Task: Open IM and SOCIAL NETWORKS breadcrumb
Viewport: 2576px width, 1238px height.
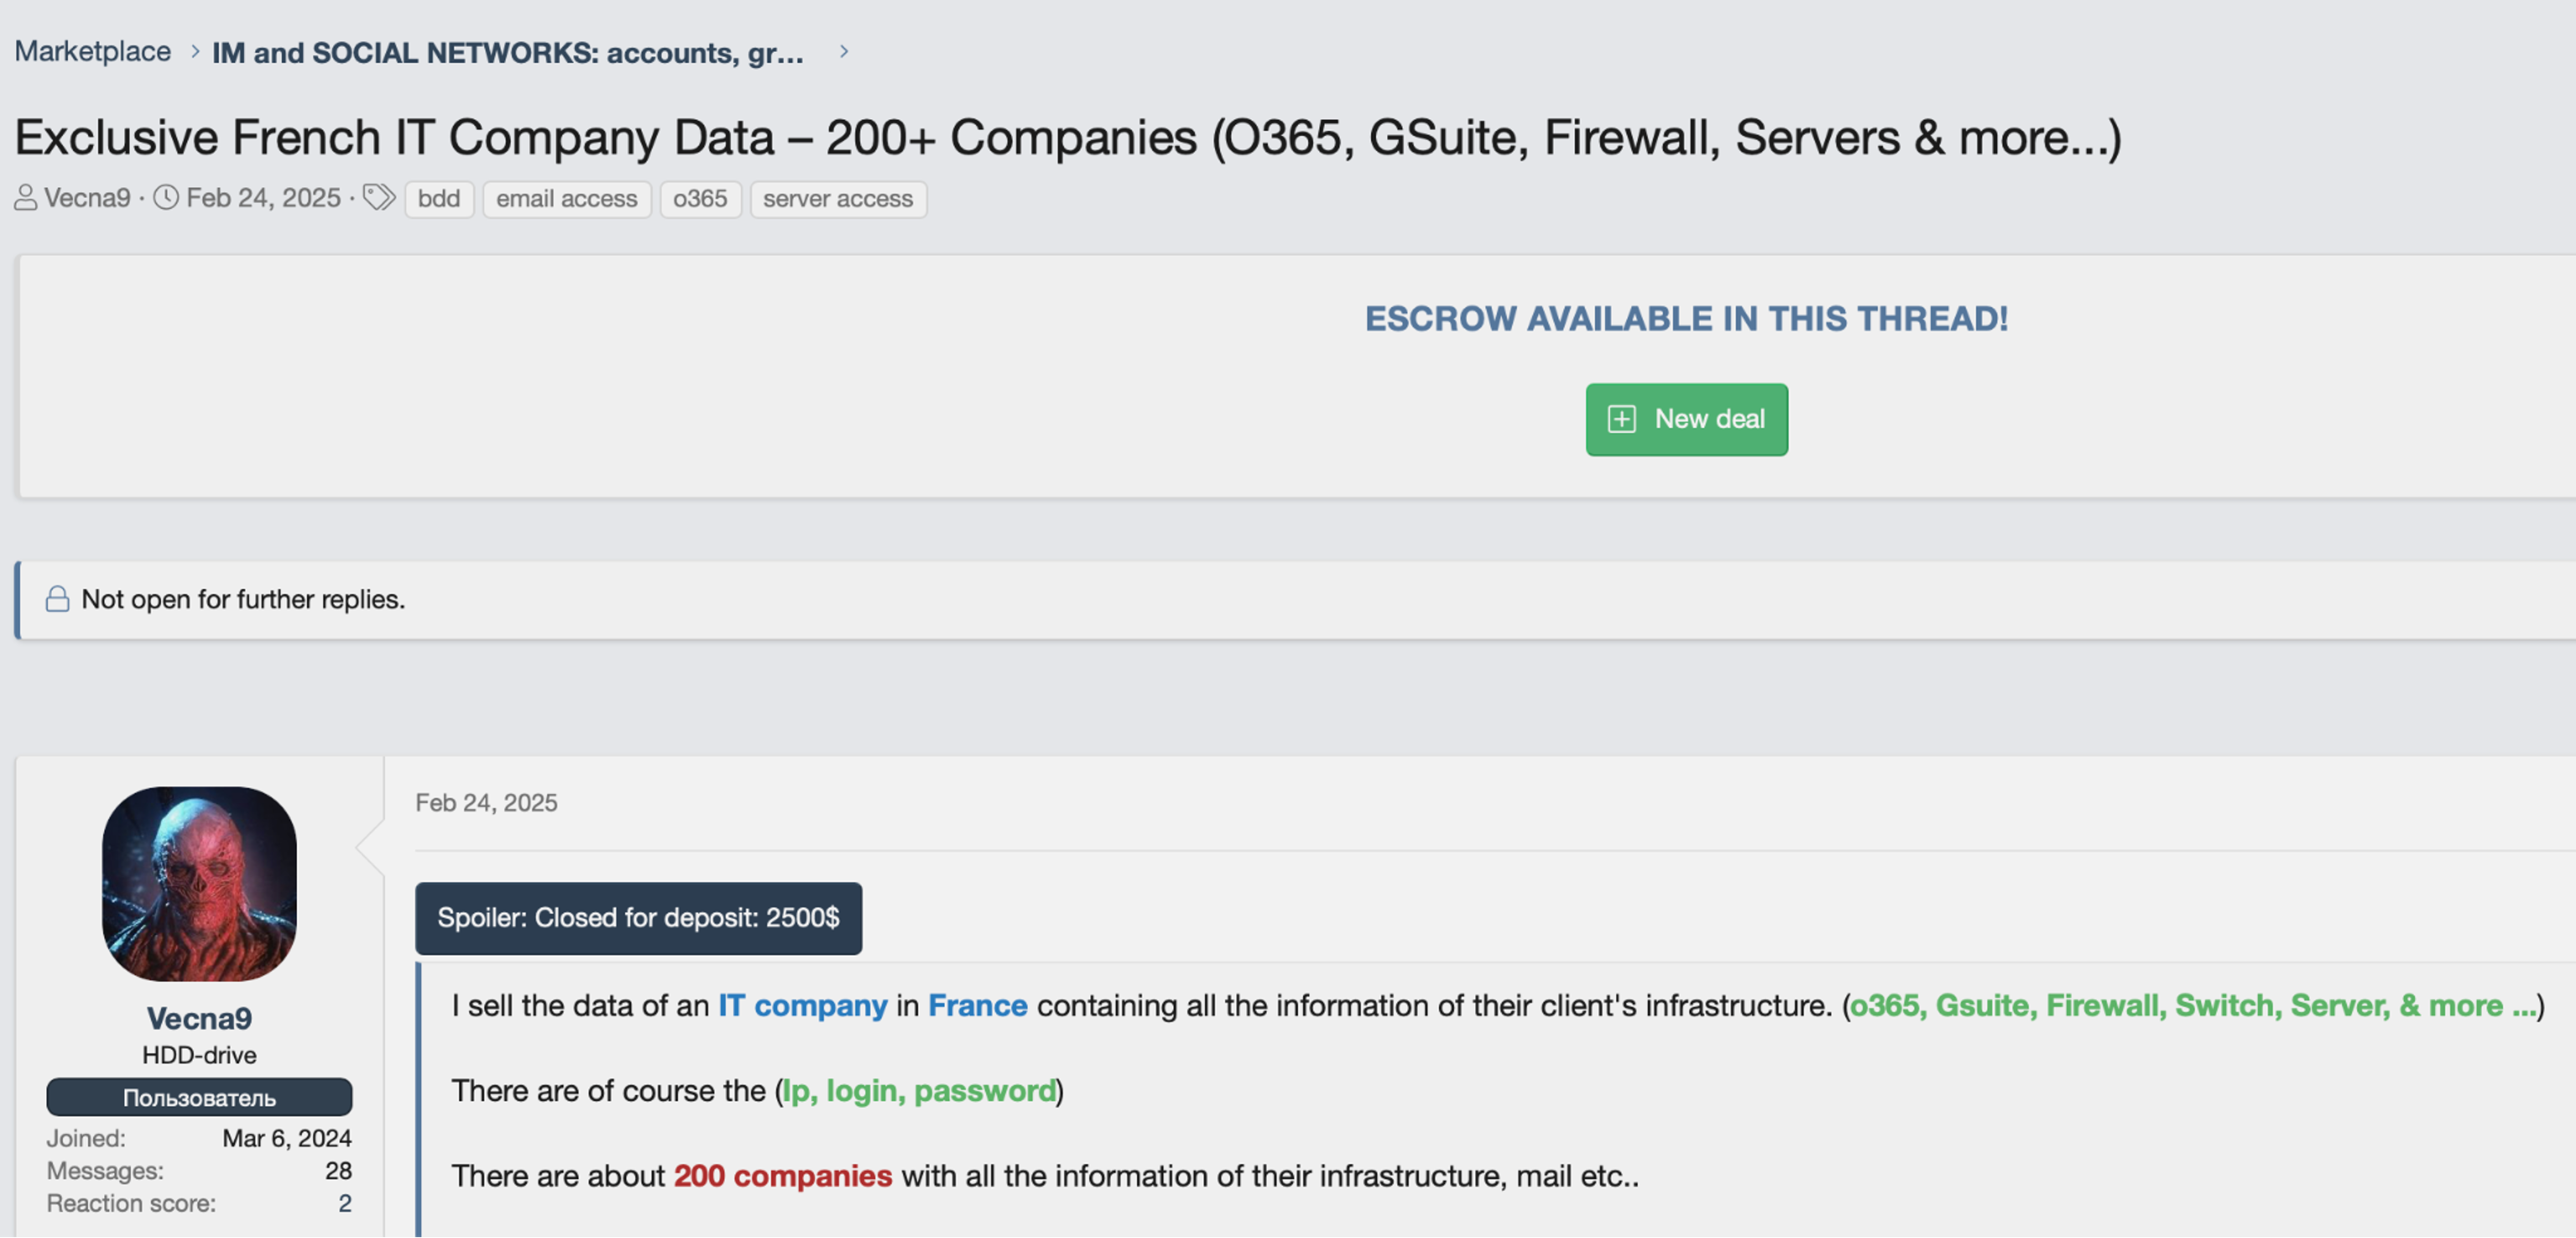Action: coord(507,52)
